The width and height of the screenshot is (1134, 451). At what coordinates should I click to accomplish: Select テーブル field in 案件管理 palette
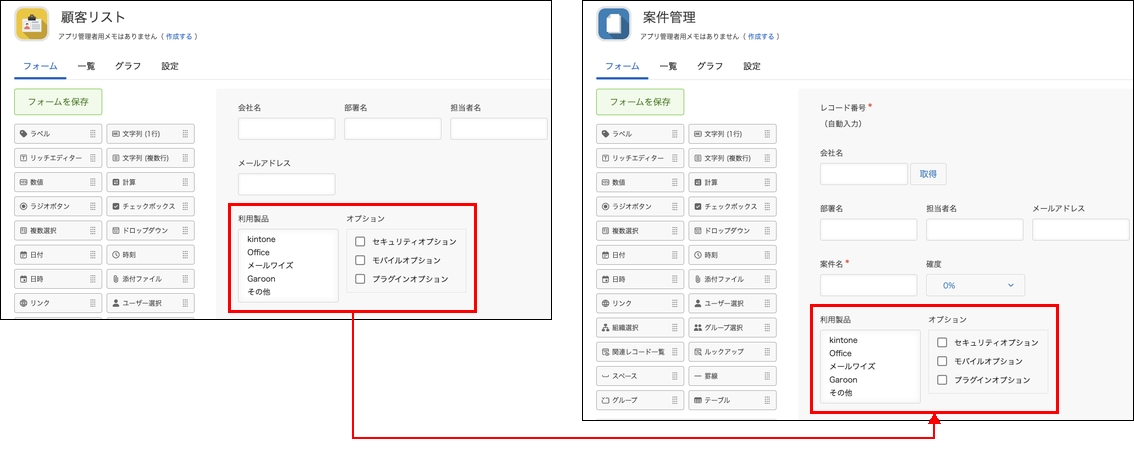(733, 400)
